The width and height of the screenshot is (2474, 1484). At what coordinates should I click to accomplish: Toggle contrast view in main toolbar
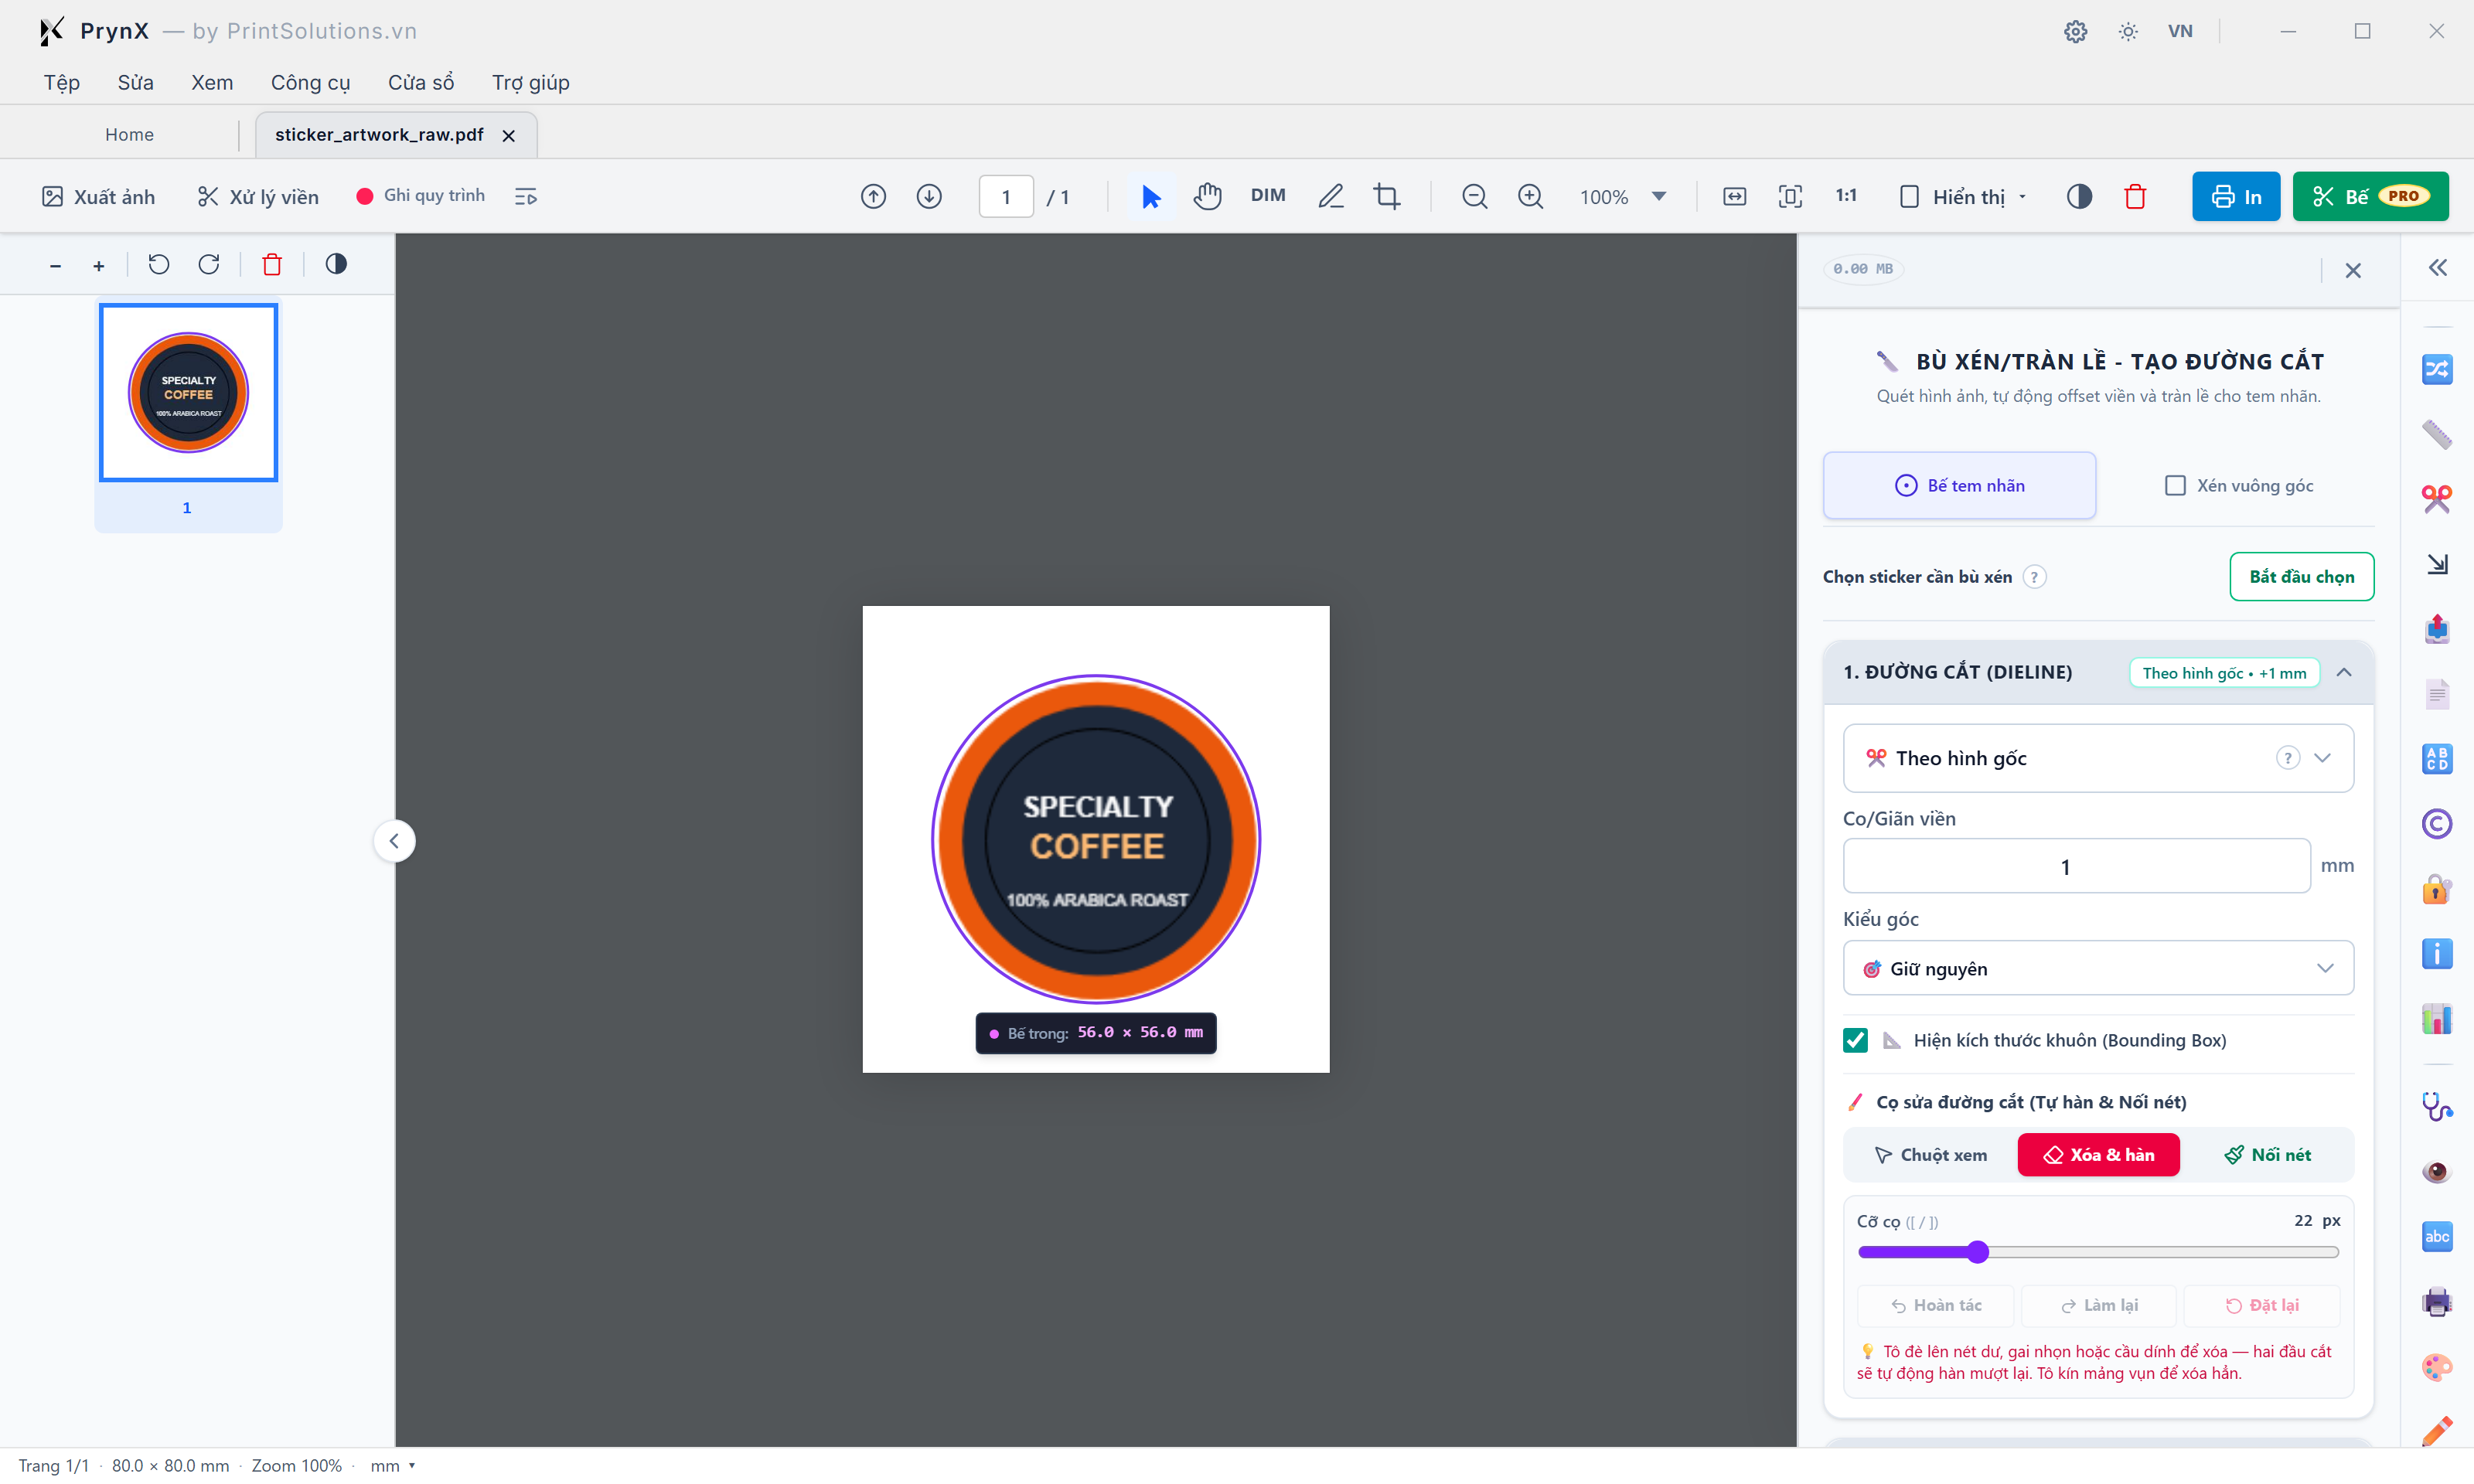pos(2079,196)
